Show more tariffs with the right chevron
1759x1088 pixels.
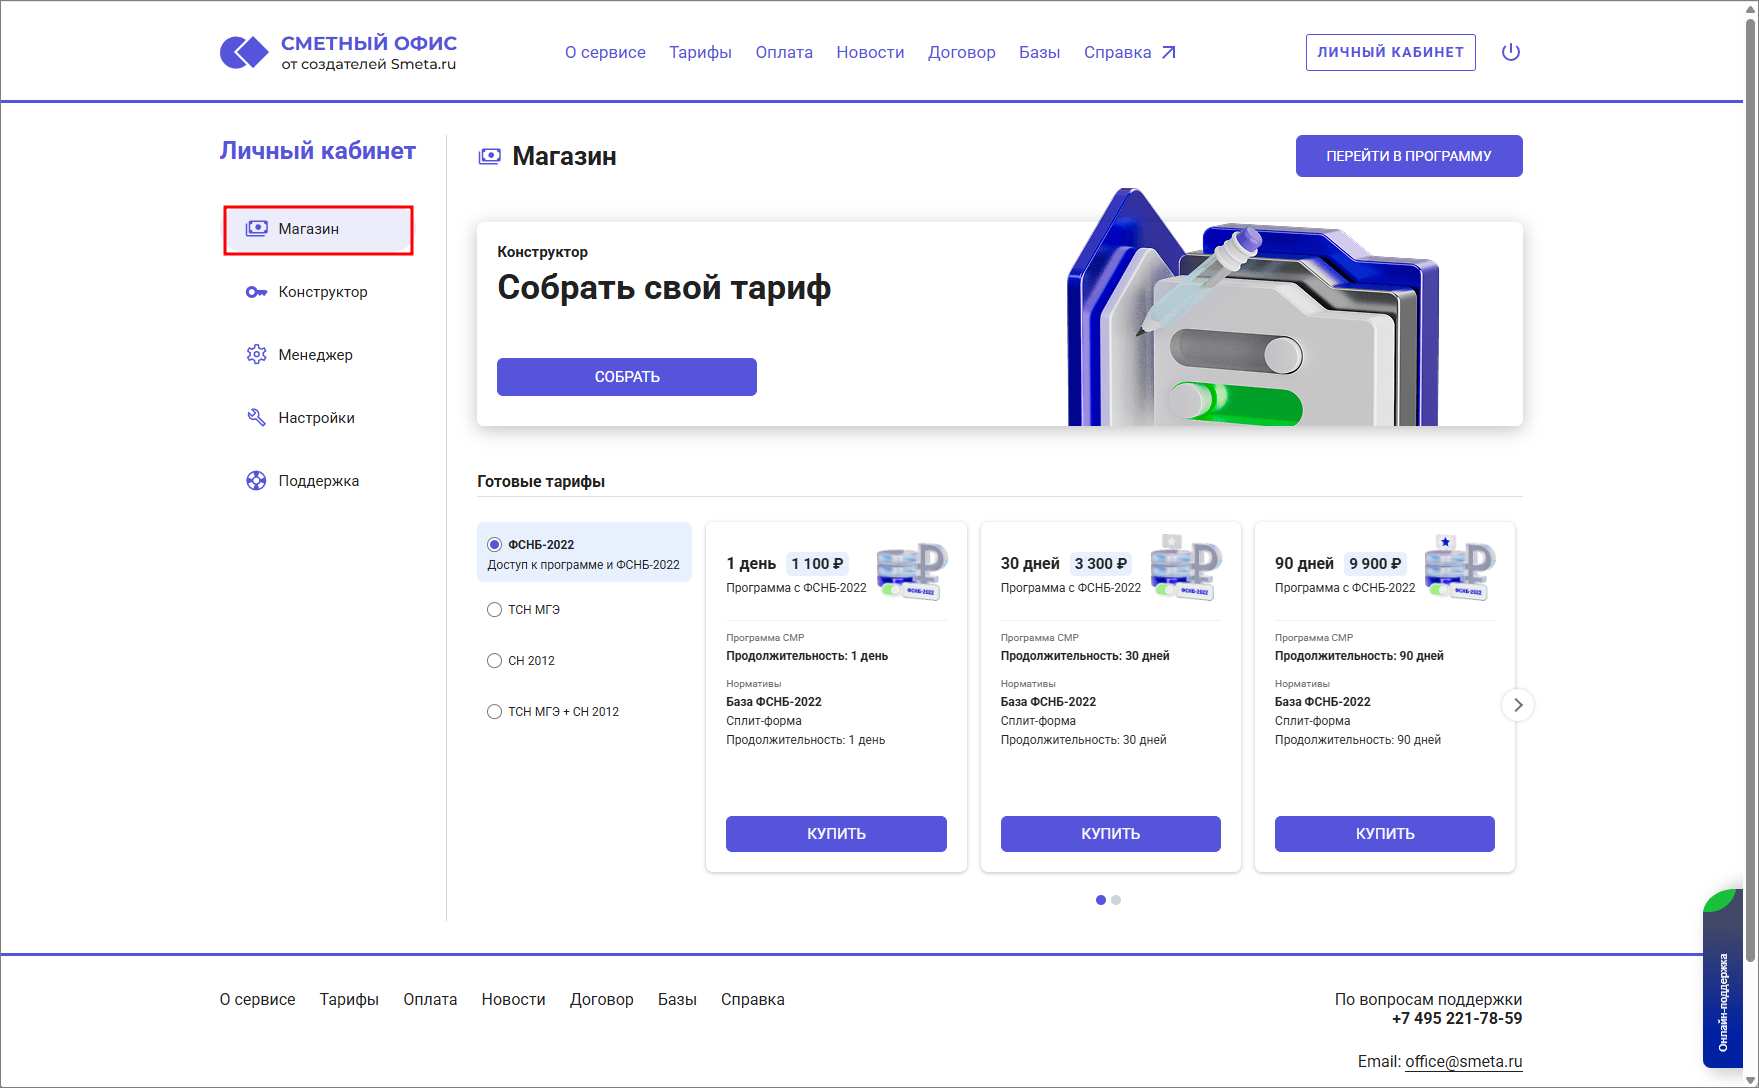[1517, 705]
